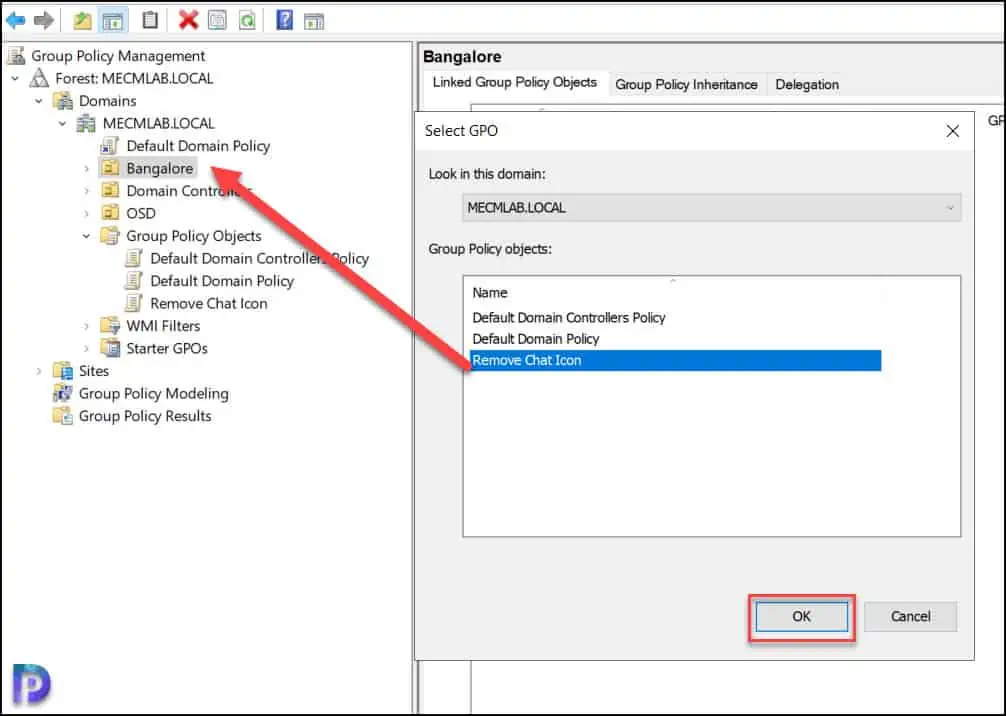The image size is (1006, 716).
Task: Switch to the Delegation tab
Action: tap(806, 85)
